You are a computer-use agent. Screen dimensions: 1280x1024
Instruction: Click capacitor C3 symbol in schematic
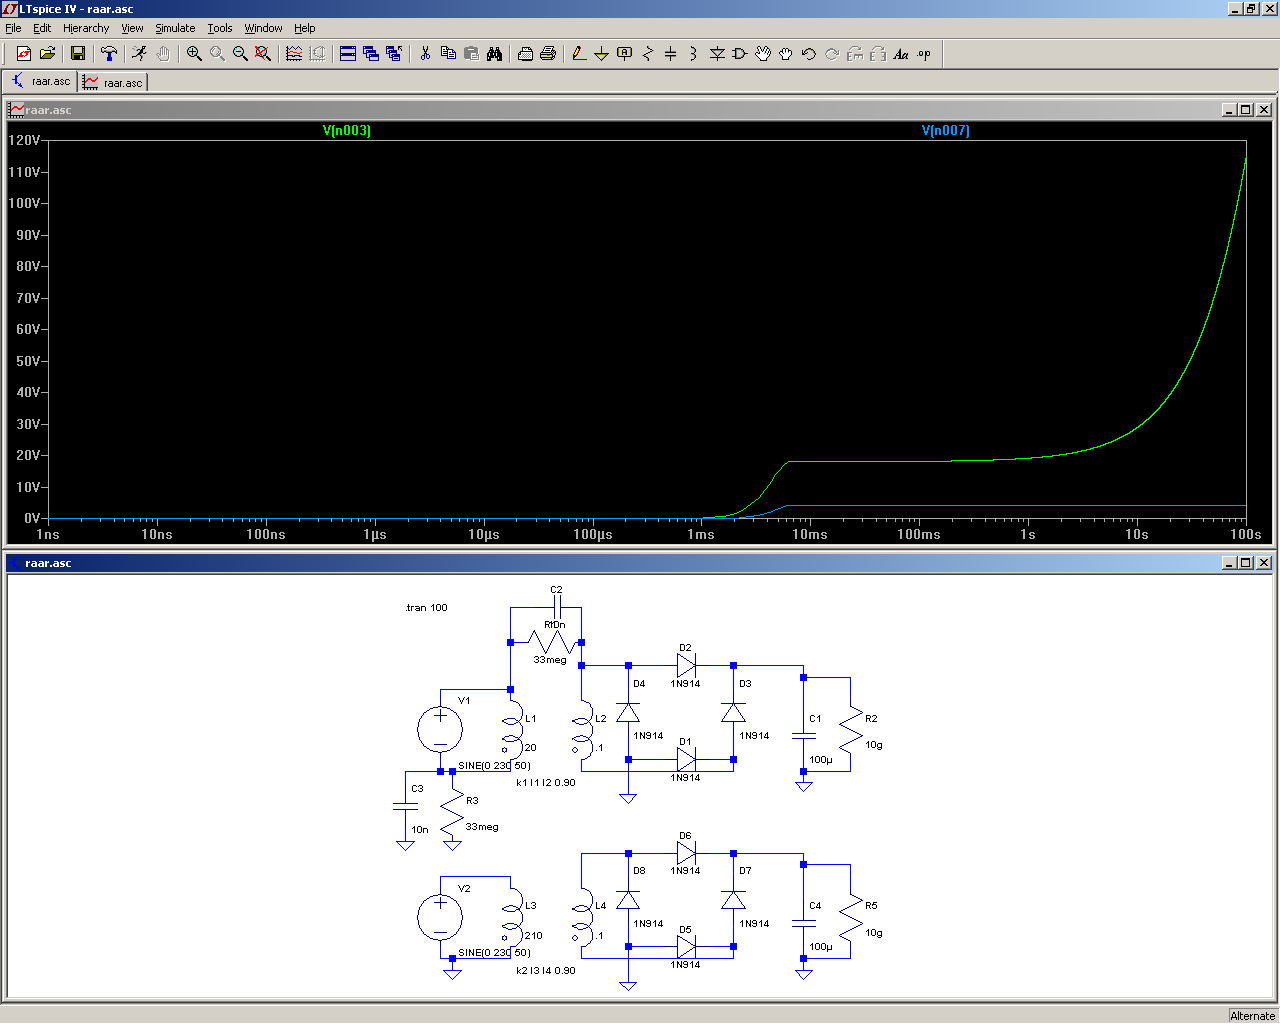point(405,807)
